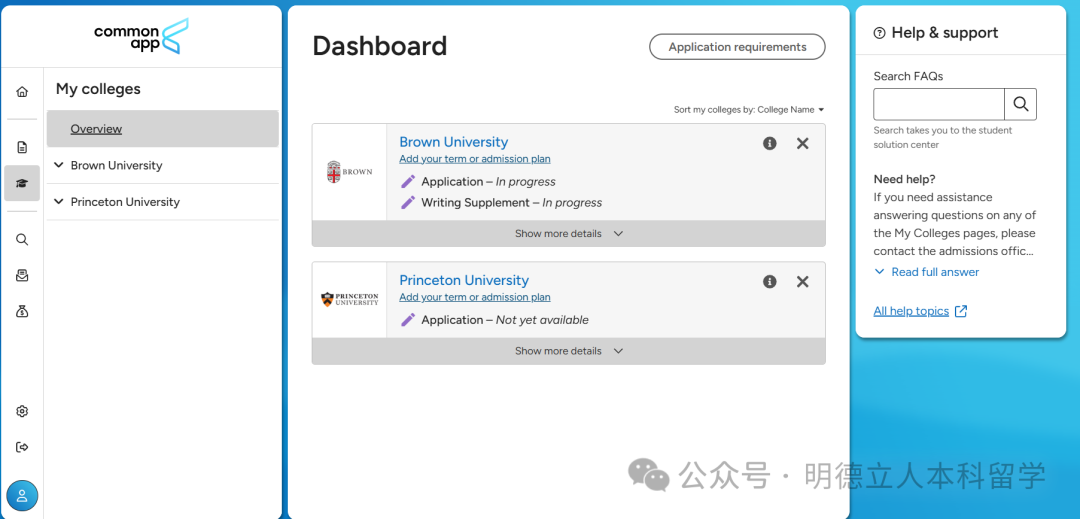View Brown University info icon

tap(770, 143)
